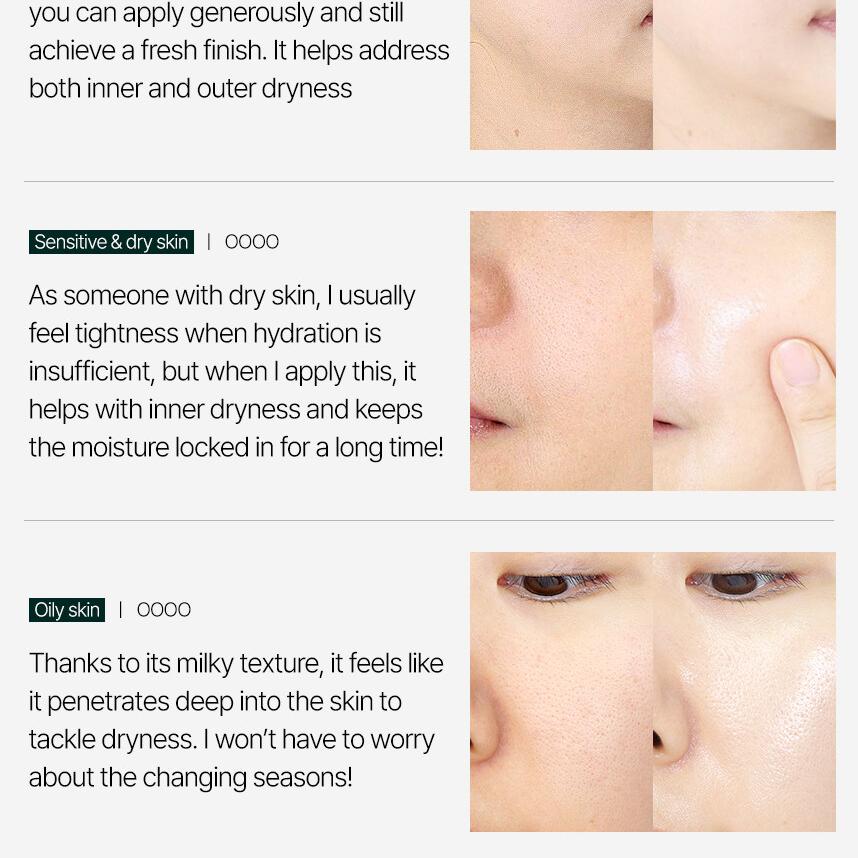Open the top chin before photo

[561, 74]
